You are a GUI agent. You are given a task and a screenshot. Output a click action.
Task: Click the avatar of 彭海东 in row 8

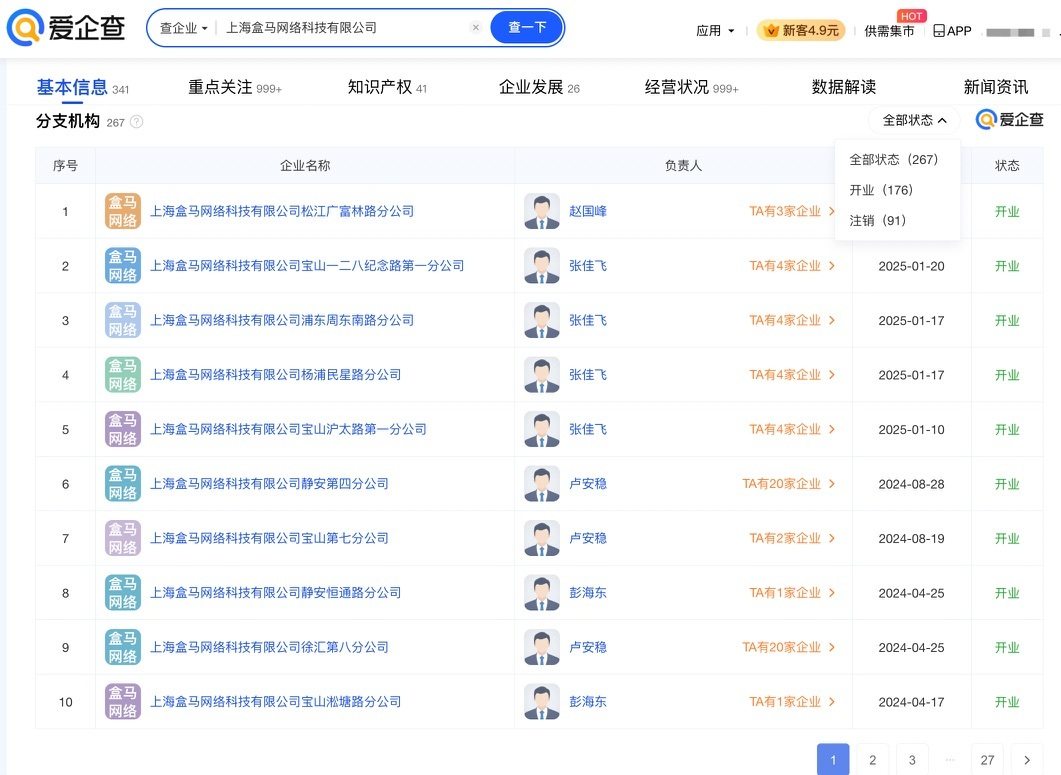point(542,593)
